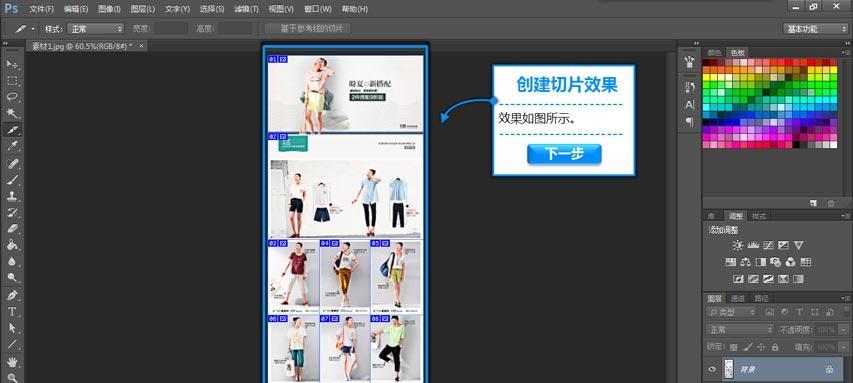Select the Healing Brush tool
Viewport: 853px width, 383px height.
pyautogui.click(x=12, y=163)
